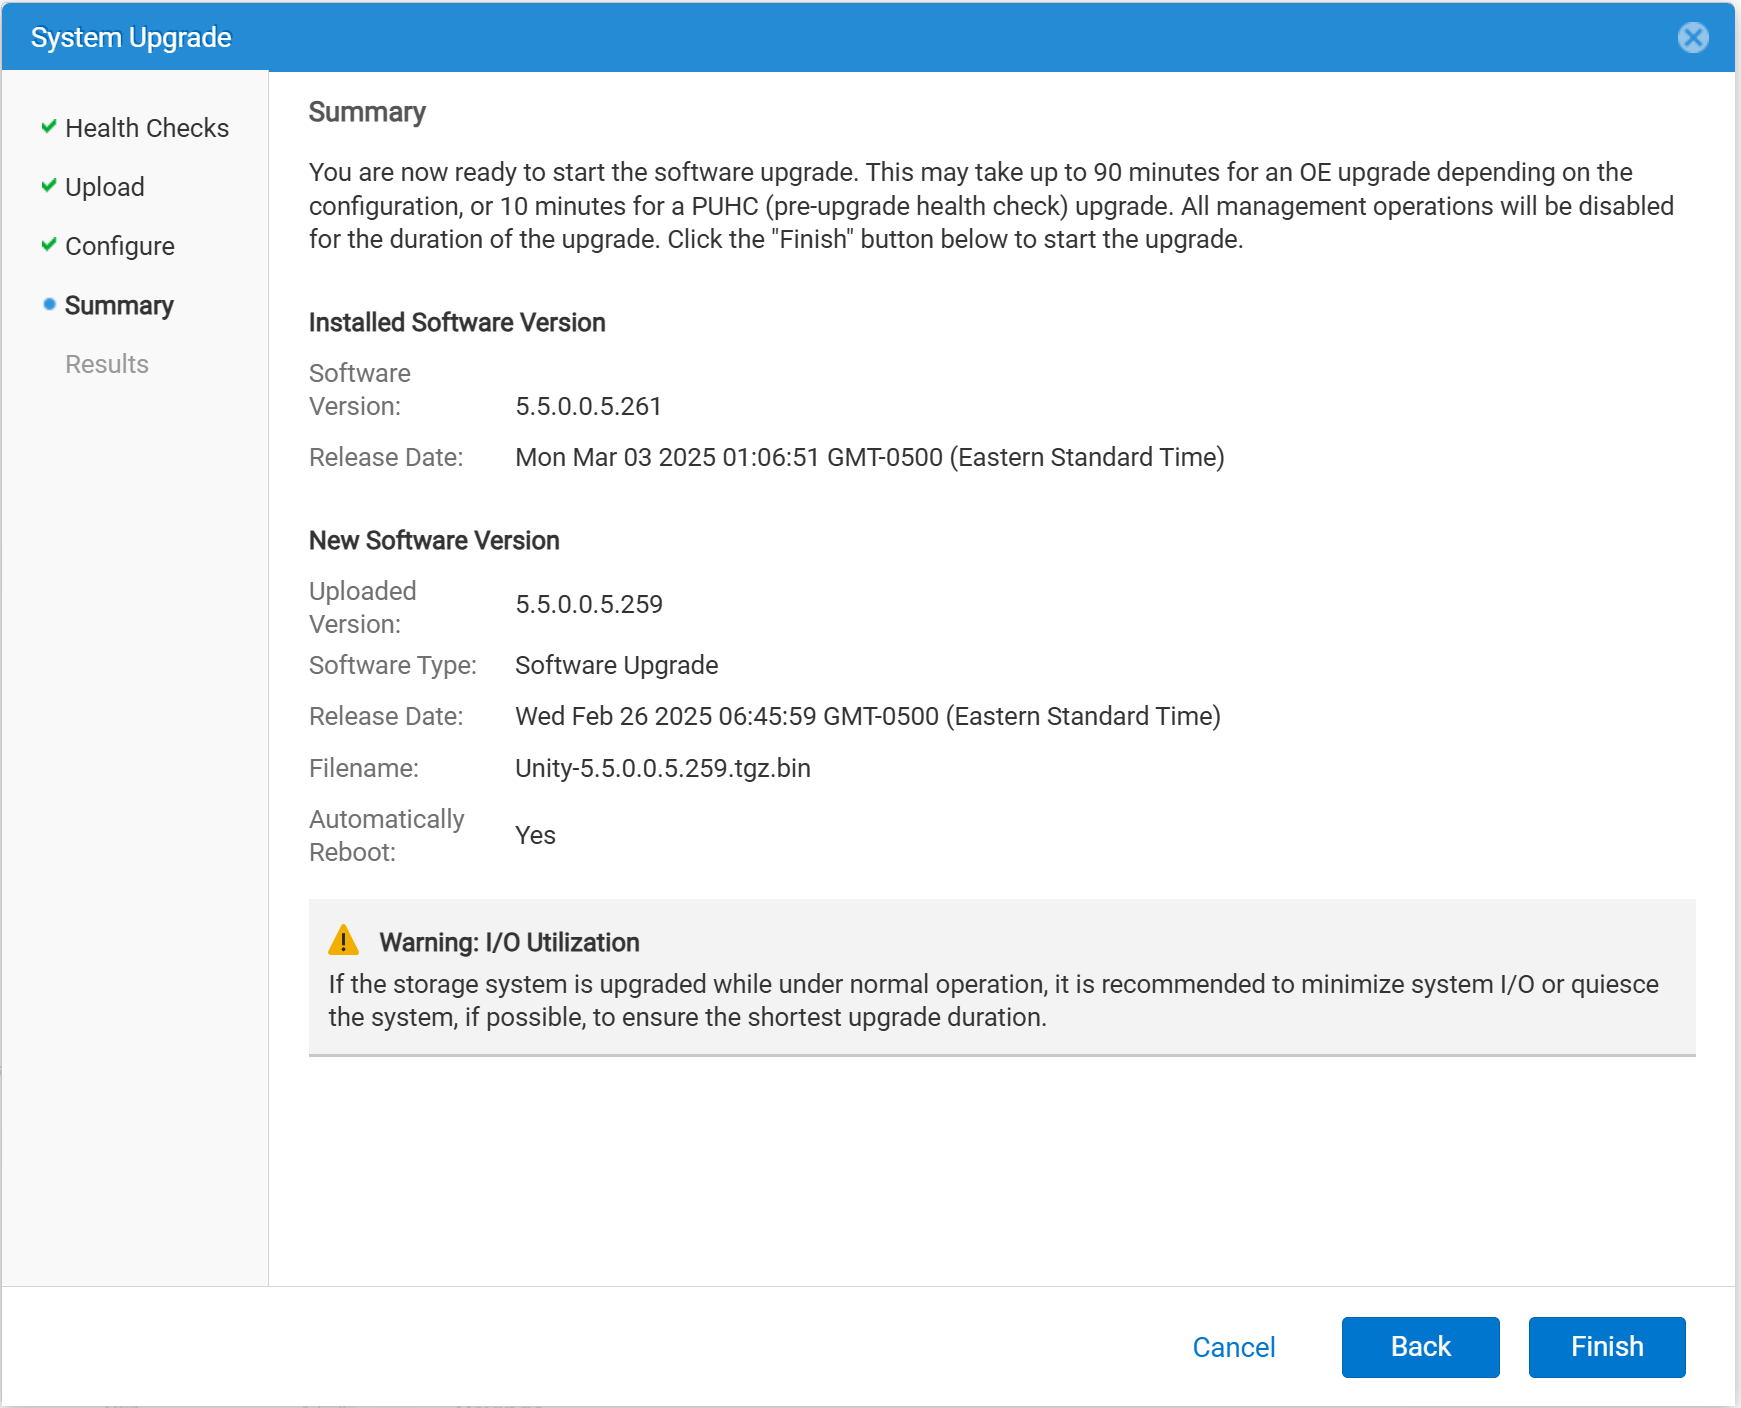Click the green checkmark beside Configure
1741x1408 pixels.
[x=48, y=245]
